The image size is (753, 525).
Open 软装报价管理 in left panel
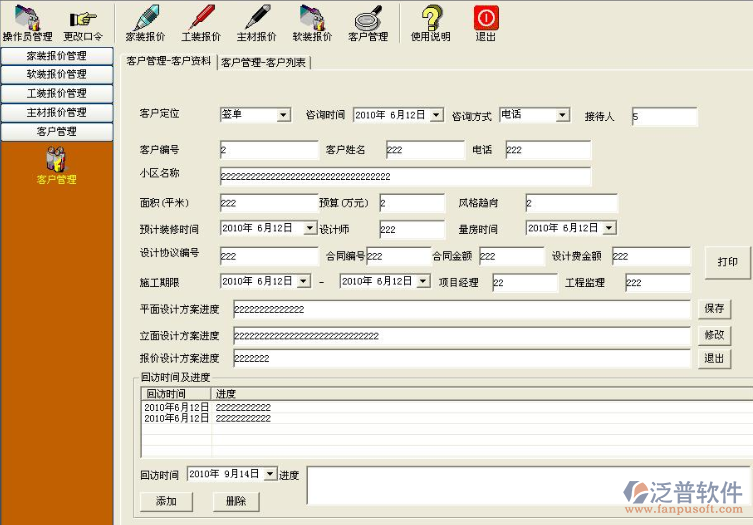57,74
